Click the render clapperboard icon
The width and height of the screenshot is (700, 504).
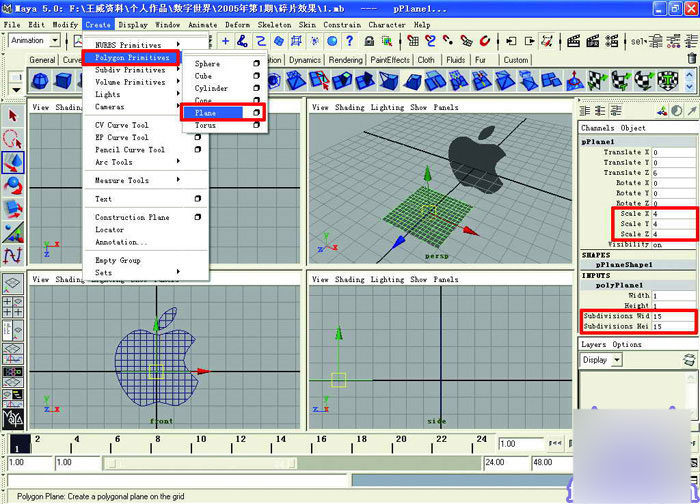(x=573, y=41)
